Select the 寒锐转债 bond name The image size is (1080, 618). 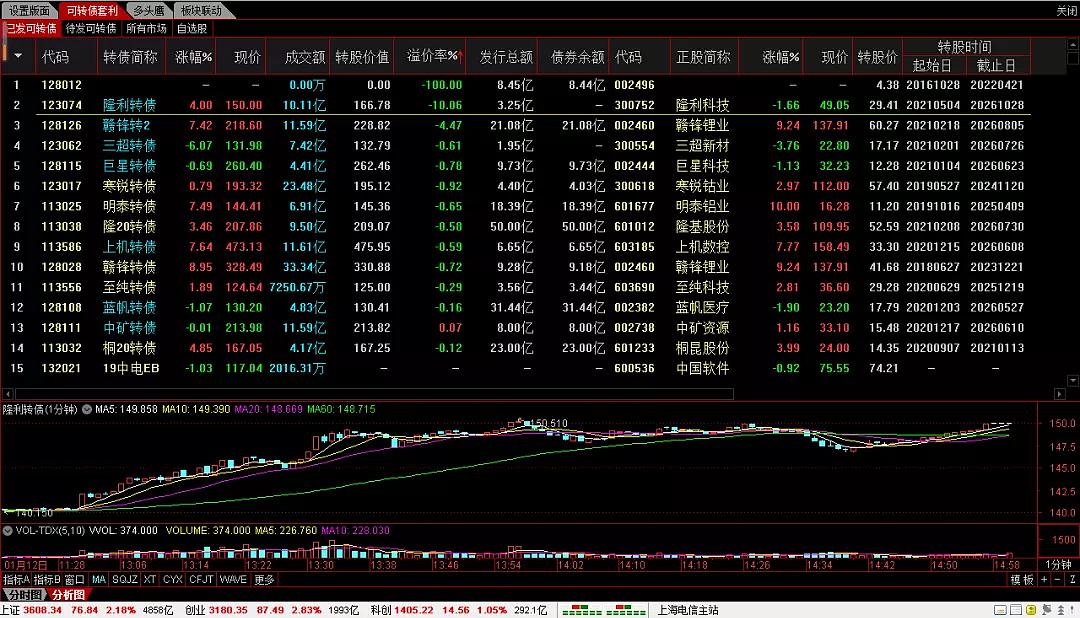tap(129, 186)
